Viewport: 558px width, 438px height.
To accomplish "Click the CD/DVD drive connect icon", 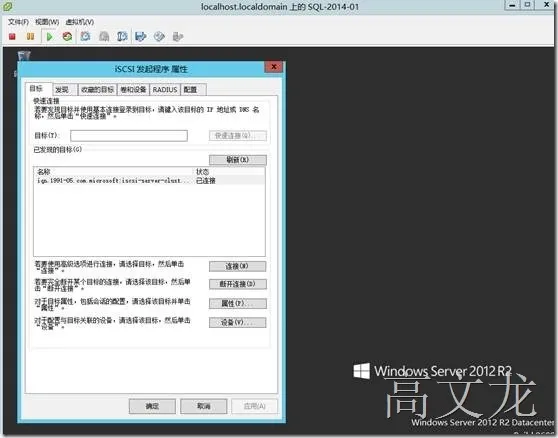I will (159, 36).
